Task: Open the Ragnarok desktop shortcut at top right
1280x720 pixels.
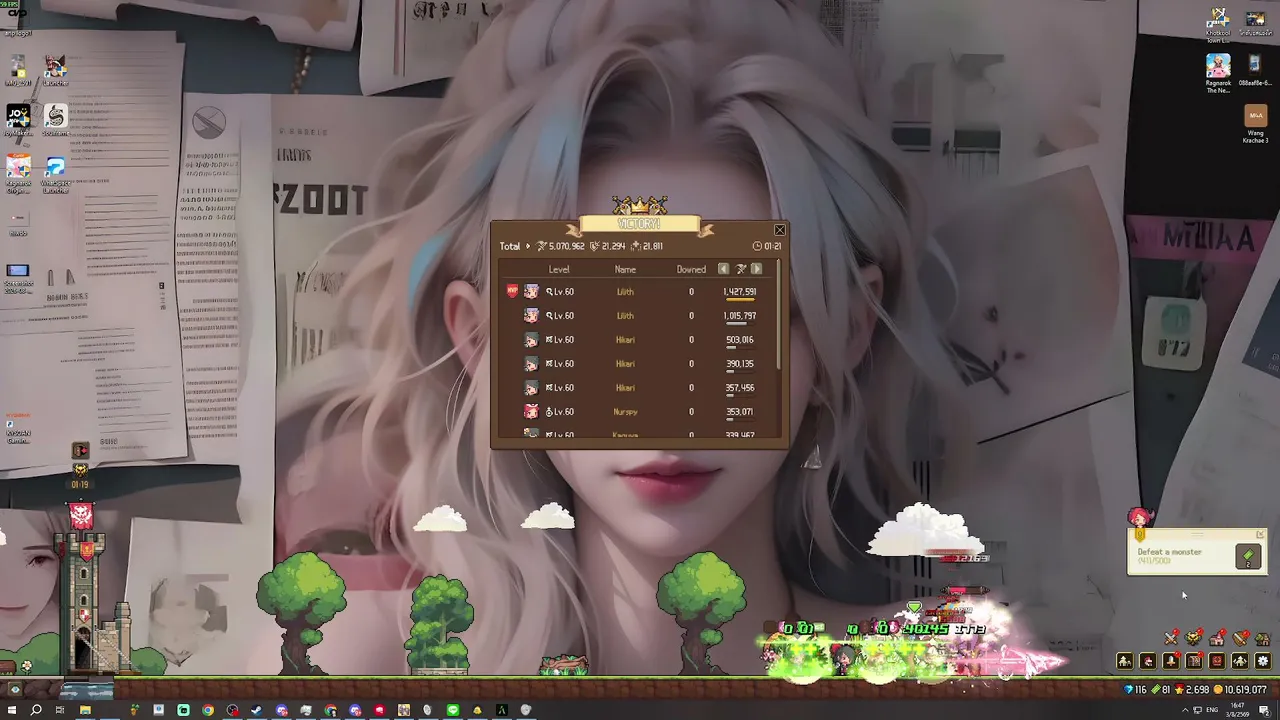Action: [x=1218, y=73]
